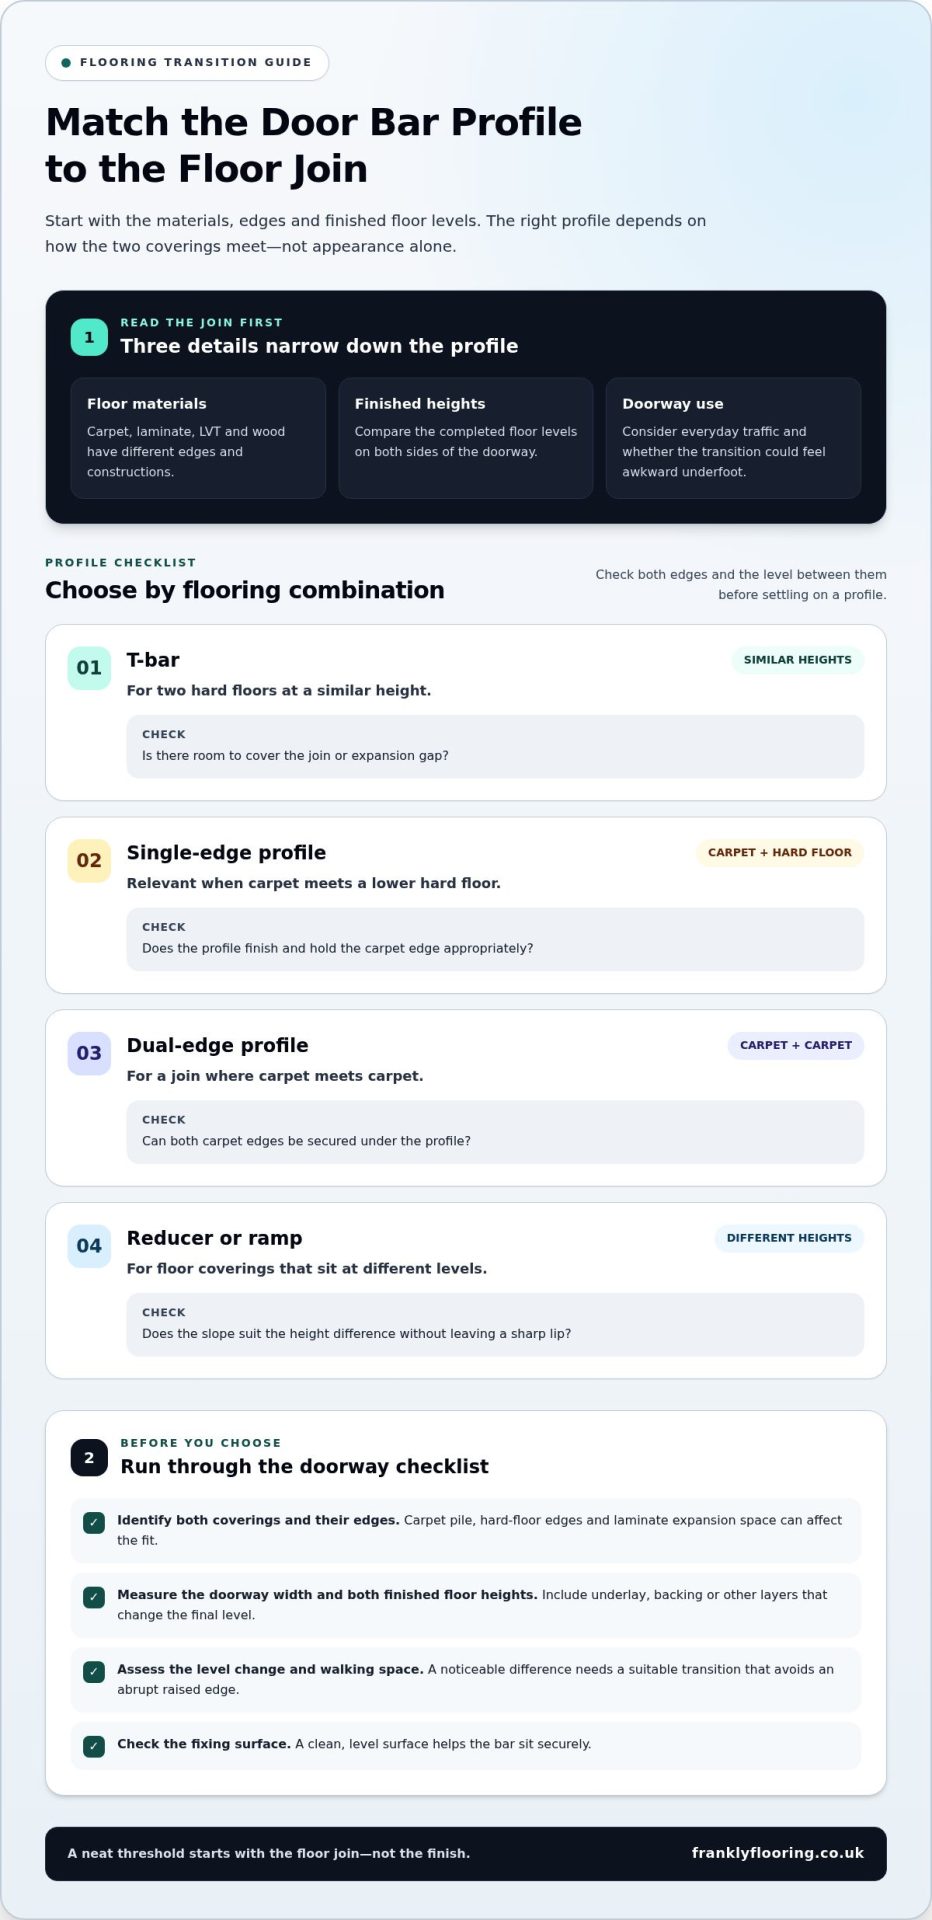Click the CARPET + HARD FLOOR tag
Viewport: 932px width, 1920px height.
click(780, 853)
